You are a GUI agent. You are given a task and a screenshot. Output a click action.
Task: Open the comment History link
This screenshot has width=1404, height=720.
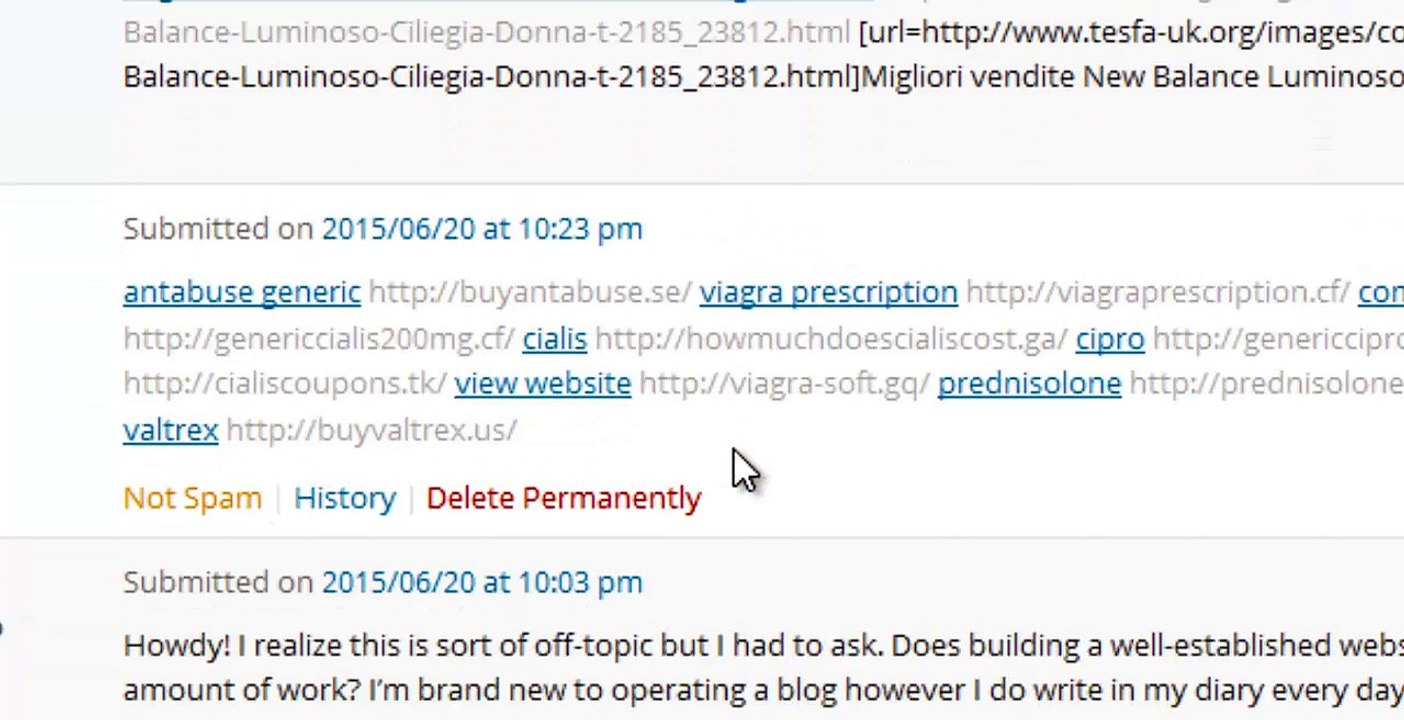(344, 498)
